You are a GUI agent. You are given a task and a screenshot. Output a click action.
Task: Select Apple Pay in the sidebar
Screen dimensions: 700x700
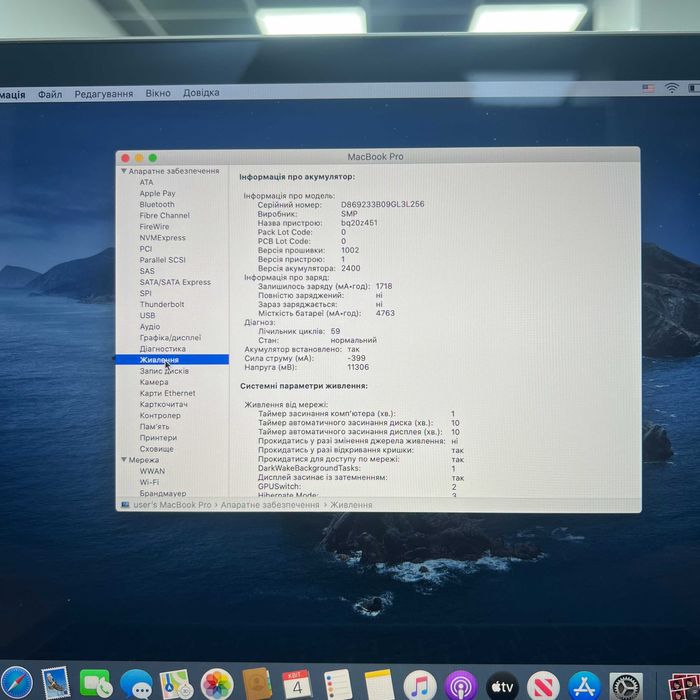point(157,193)
